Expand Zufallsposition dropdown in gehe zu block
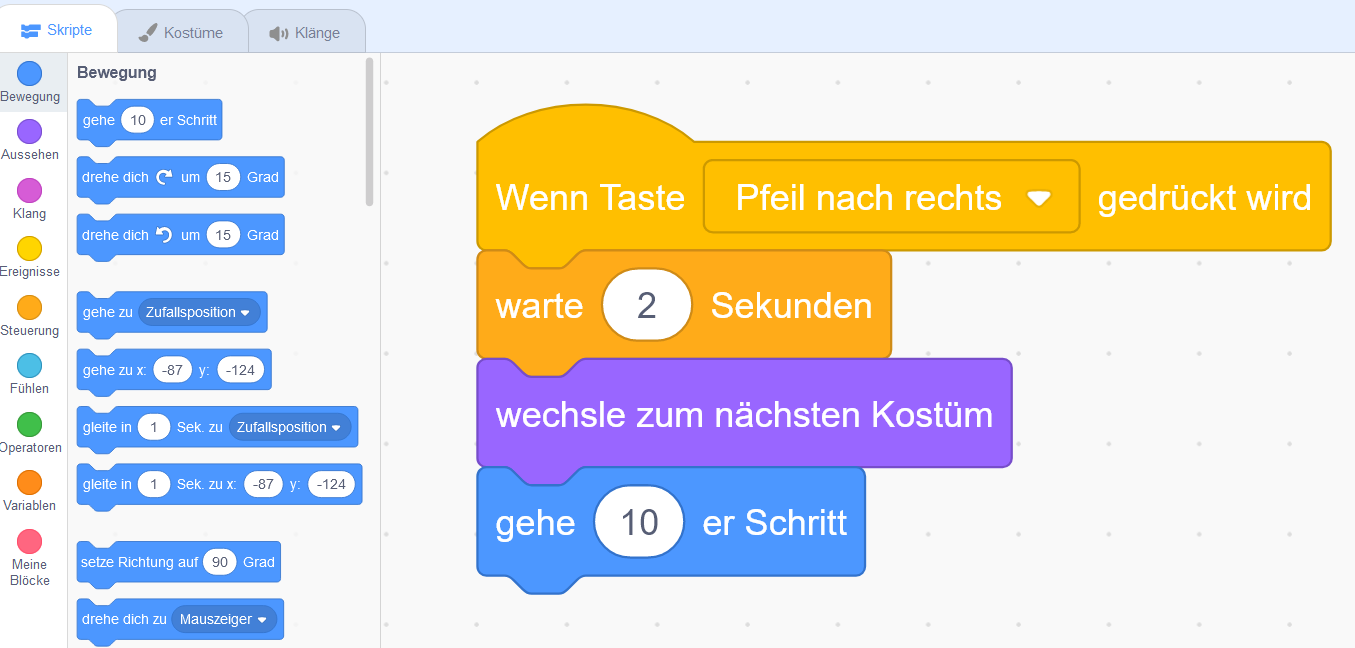 pyautogui.click(x=199, y=313)
